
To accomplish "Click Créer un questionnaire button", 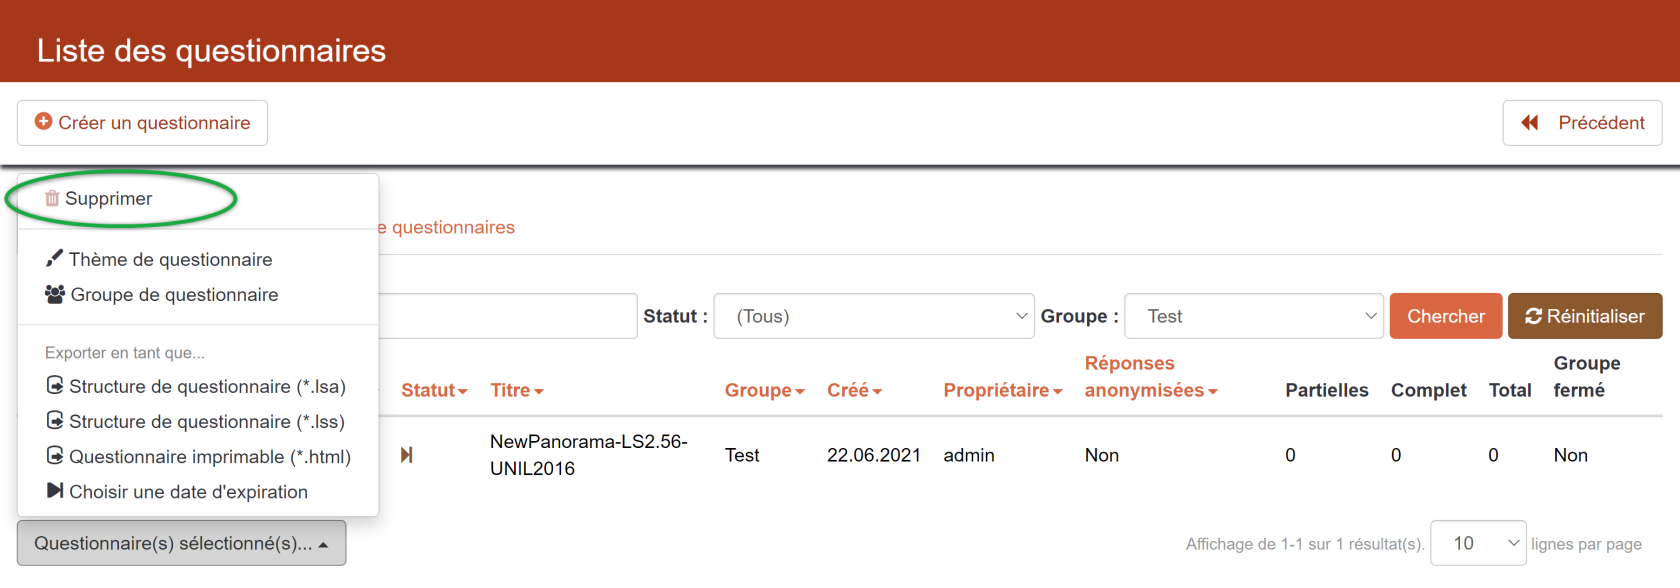I will (142, 123).
